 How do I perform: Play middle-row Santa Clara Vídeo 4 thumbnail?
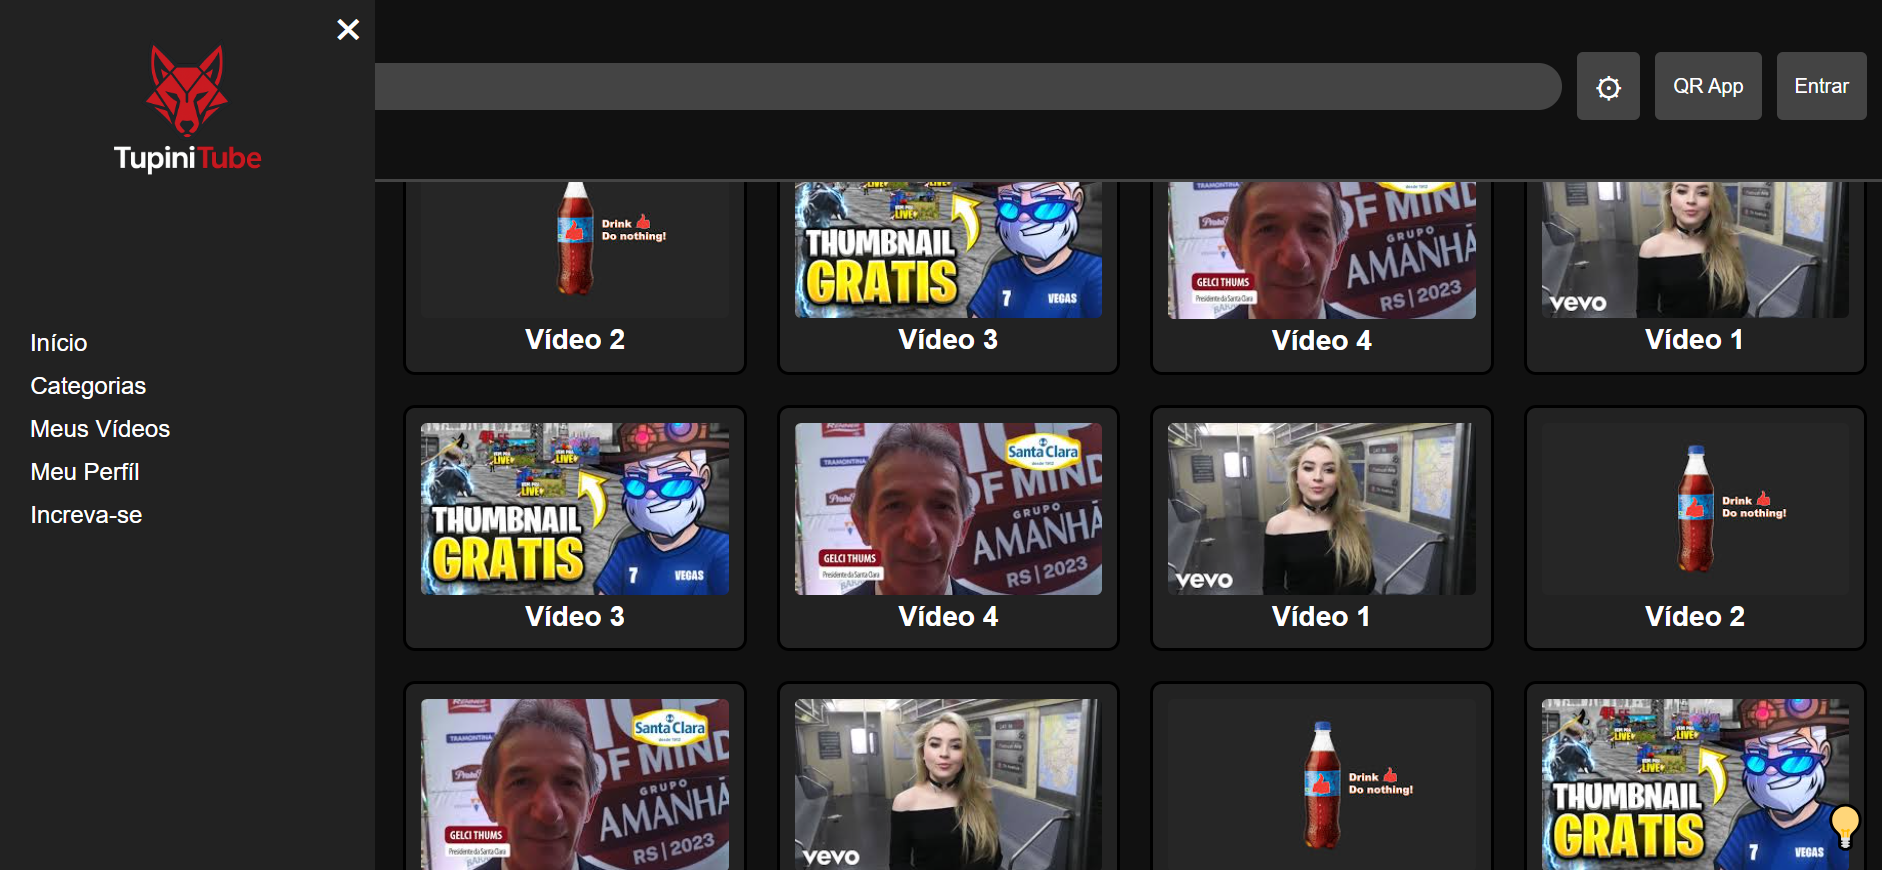coord(948,509)
